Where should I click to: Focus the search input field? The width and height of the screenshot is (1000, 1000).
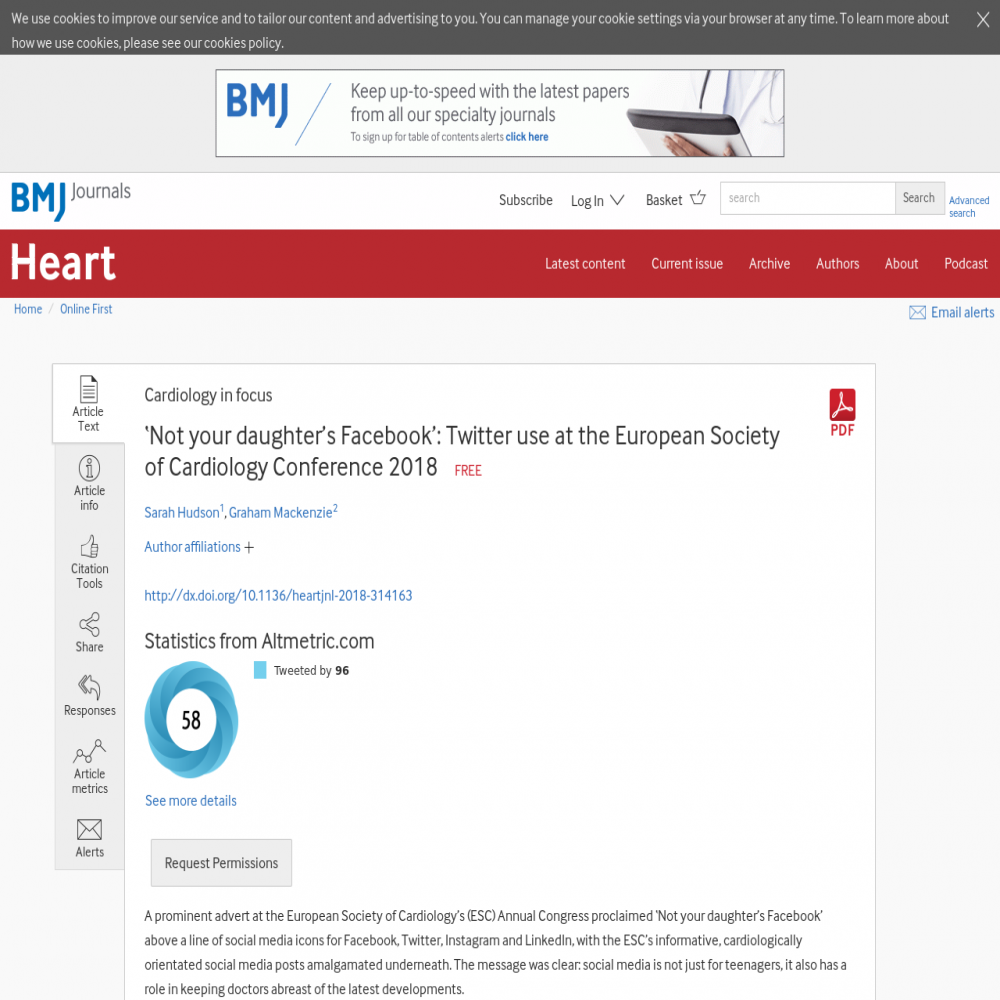pos(807,198)
